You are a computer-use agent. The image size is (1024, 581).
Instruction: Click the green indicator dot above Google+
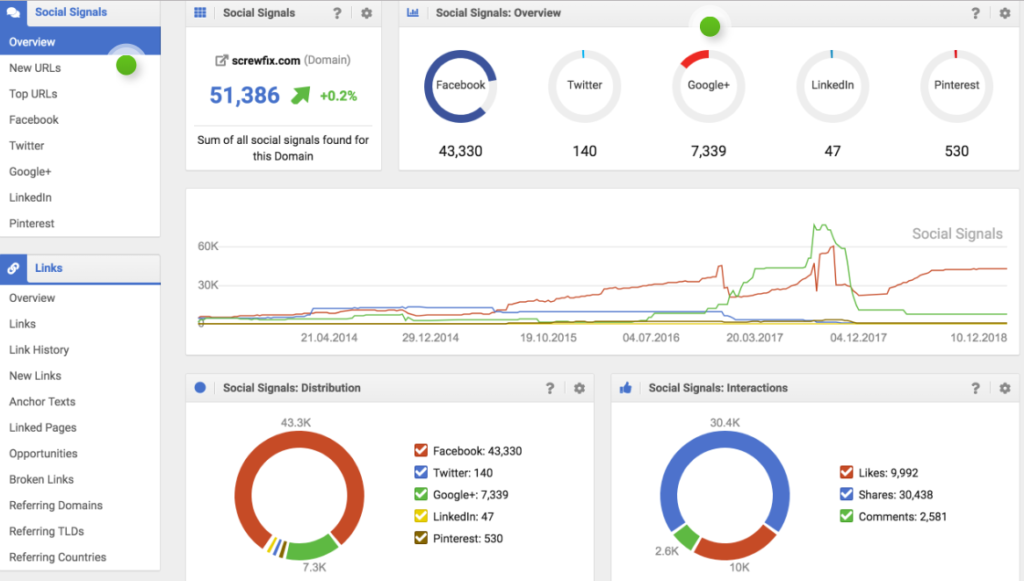pyautogui.click(x=709, y=26)
